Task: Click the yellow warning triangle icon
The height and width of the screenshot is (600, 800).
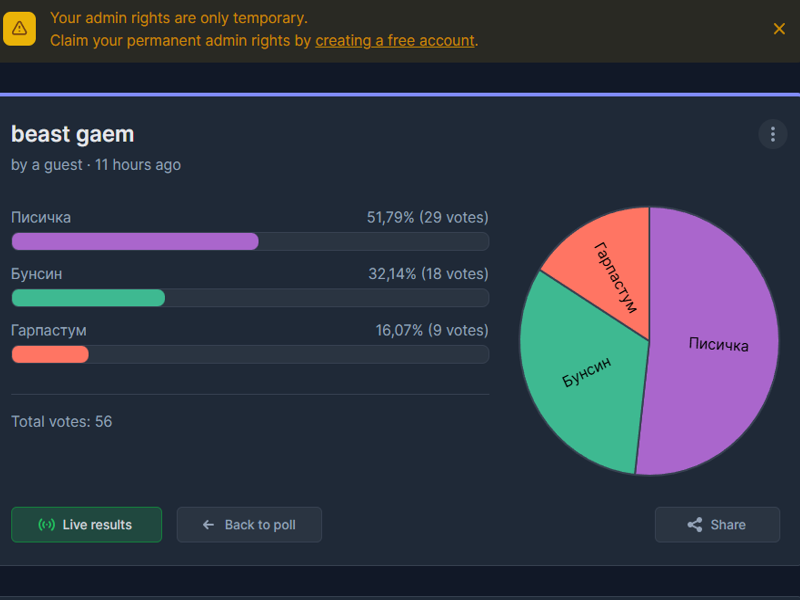Action: [x=19, y=29]
